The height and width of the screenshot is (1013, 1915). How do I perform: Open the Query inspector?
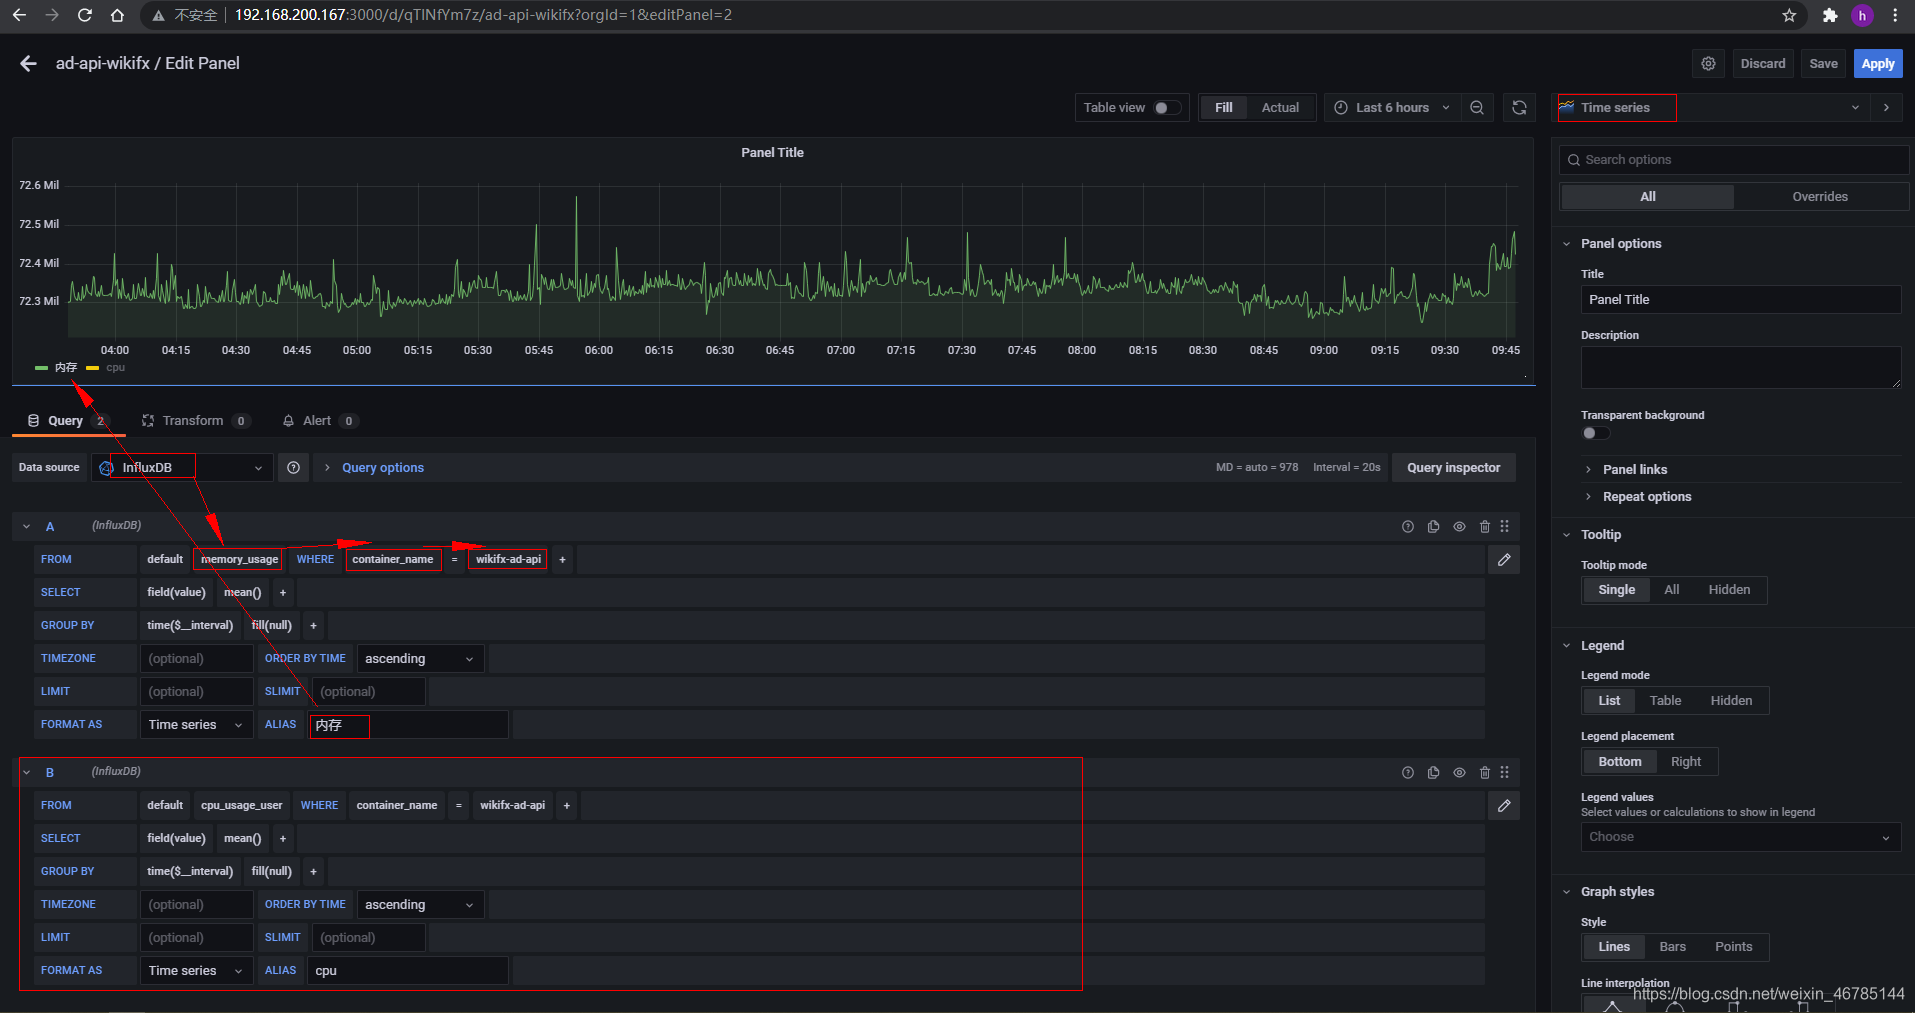coord(1454,468)
